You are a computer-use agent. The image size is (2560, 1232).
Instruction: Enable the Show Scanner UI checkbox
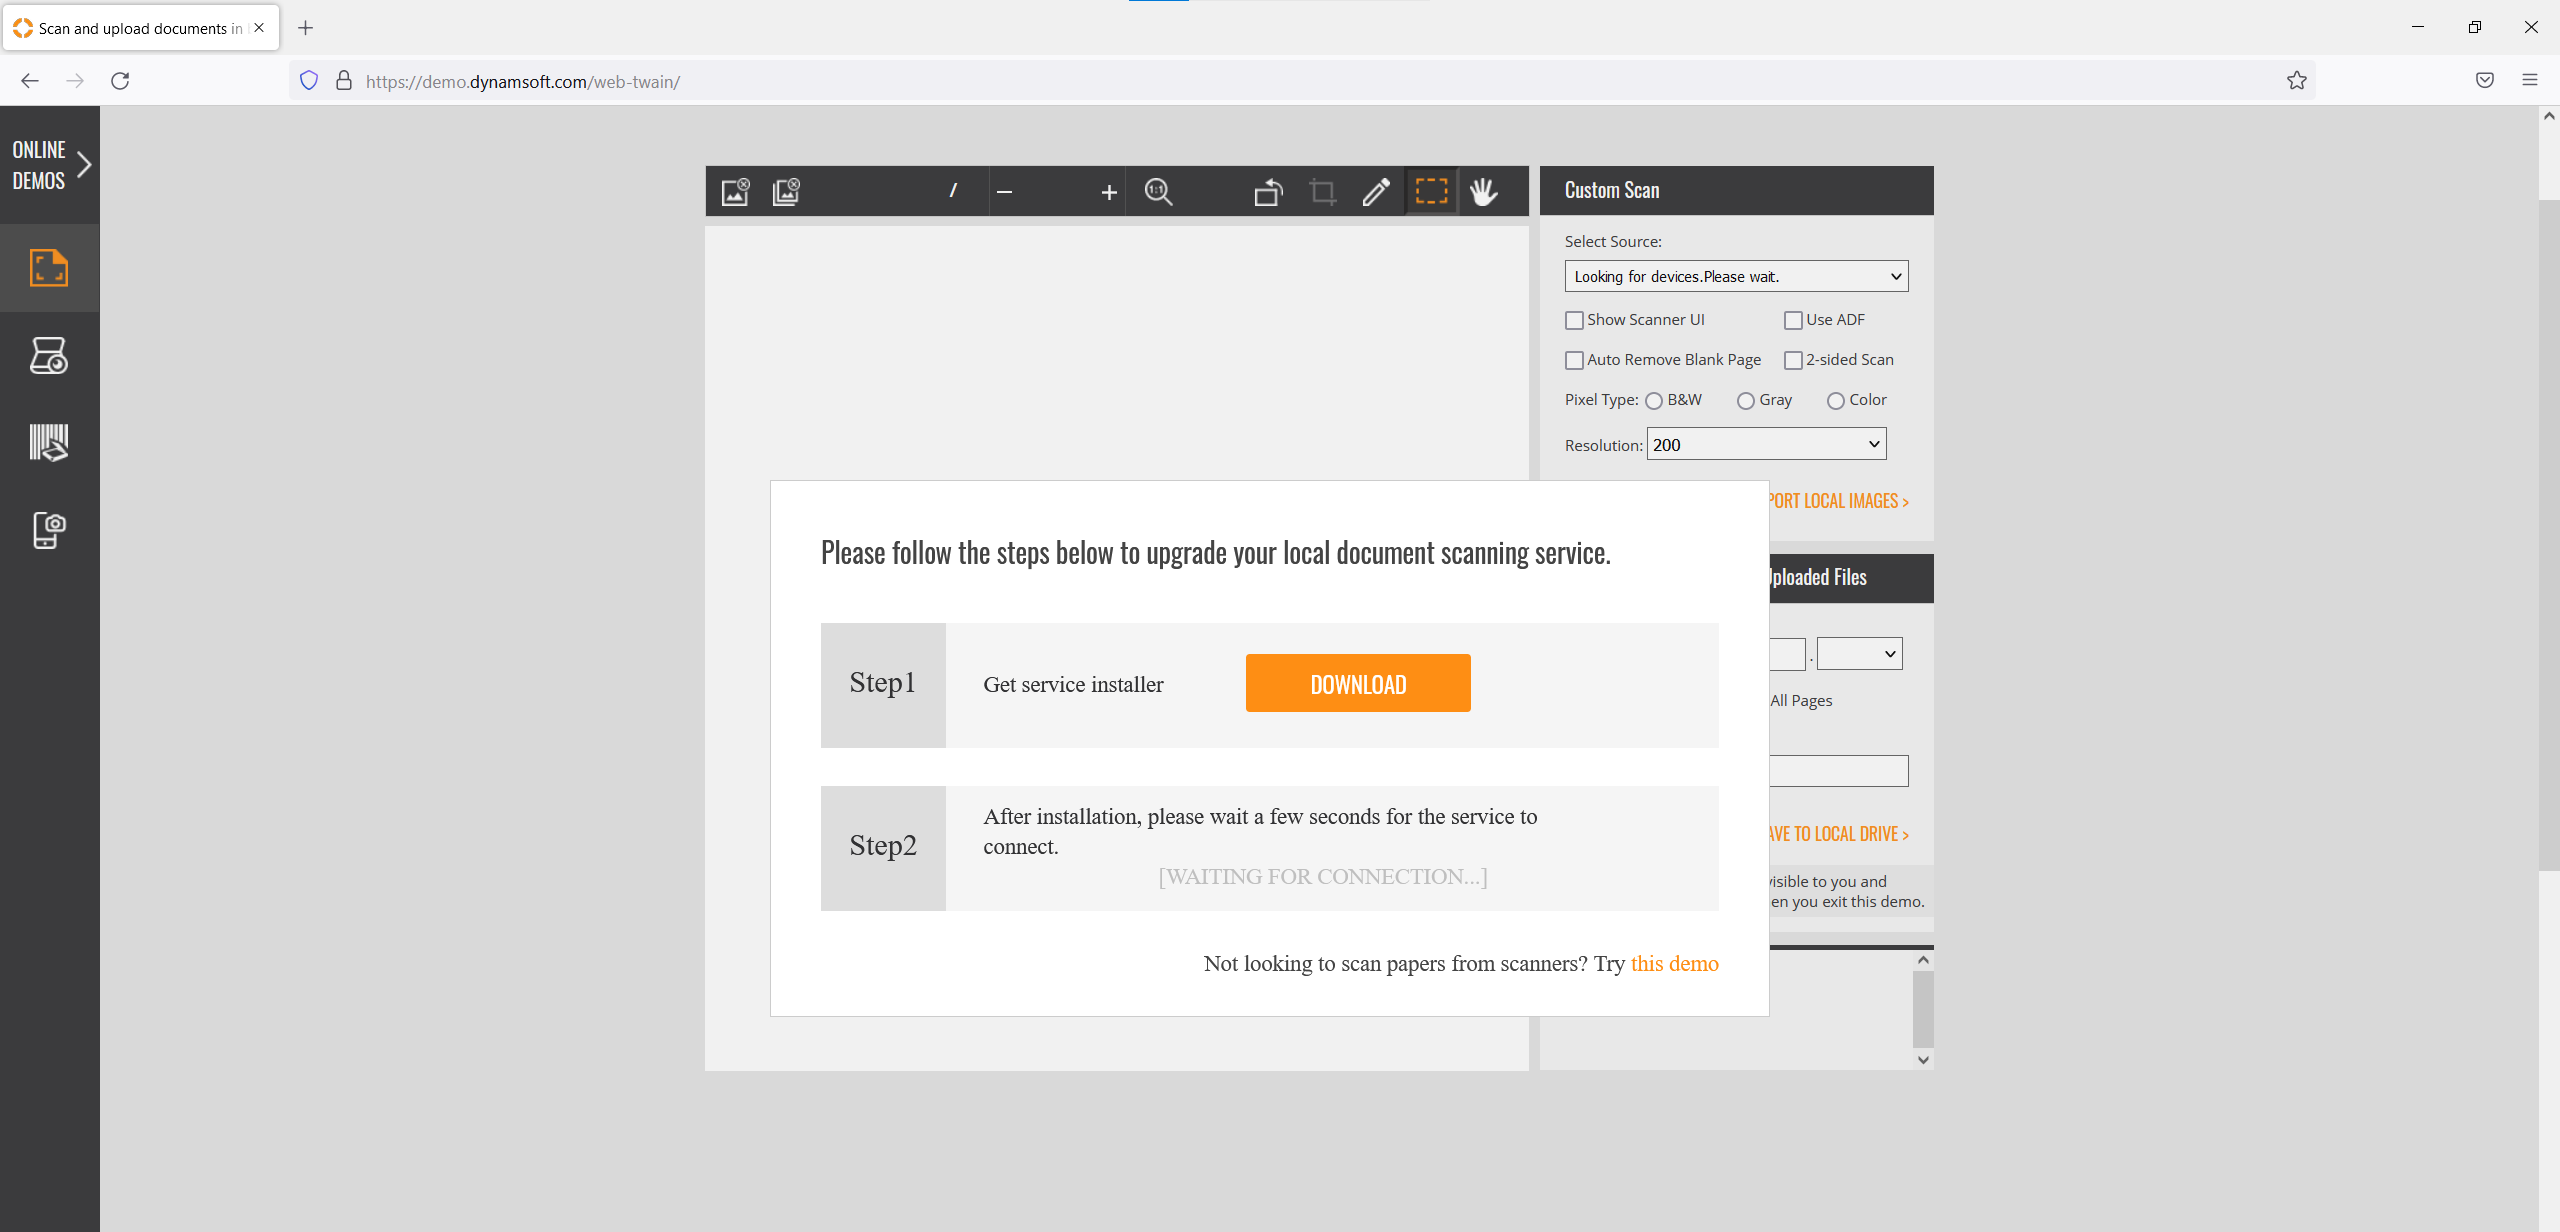tap(1574, 320)
